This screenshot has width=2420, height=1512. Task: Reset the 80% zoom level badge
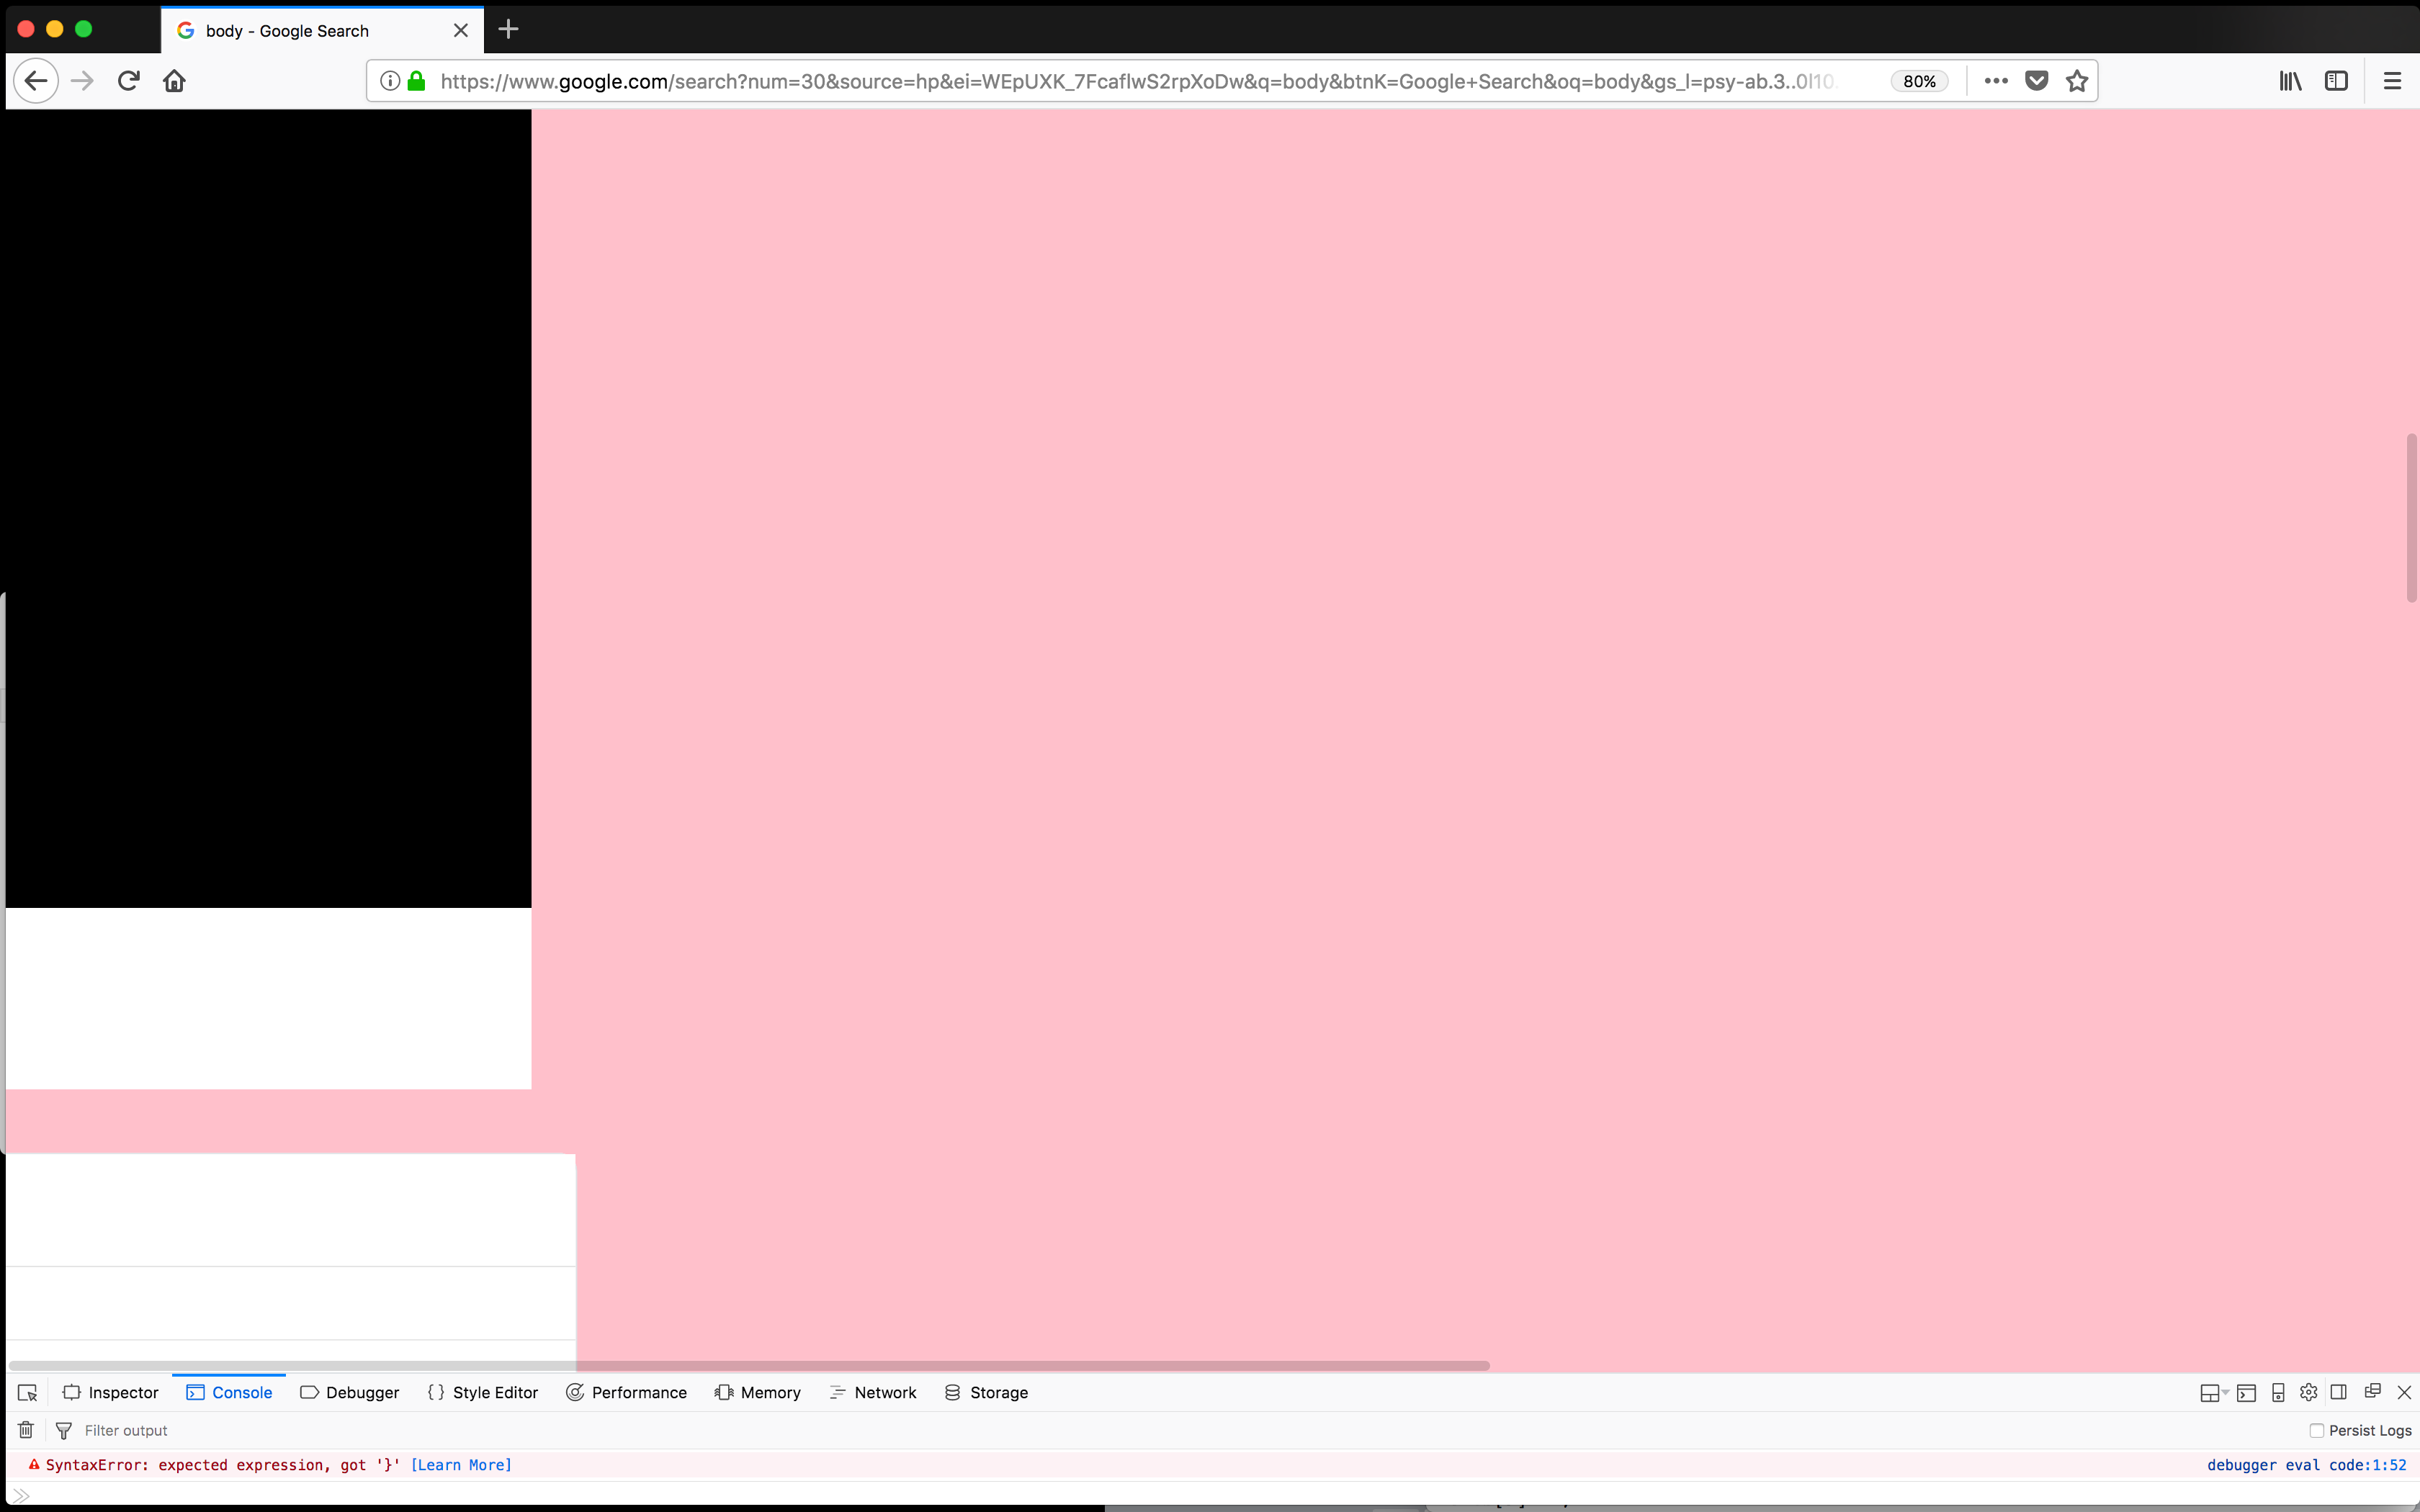pyautogui.click(x=1919, y=81)
